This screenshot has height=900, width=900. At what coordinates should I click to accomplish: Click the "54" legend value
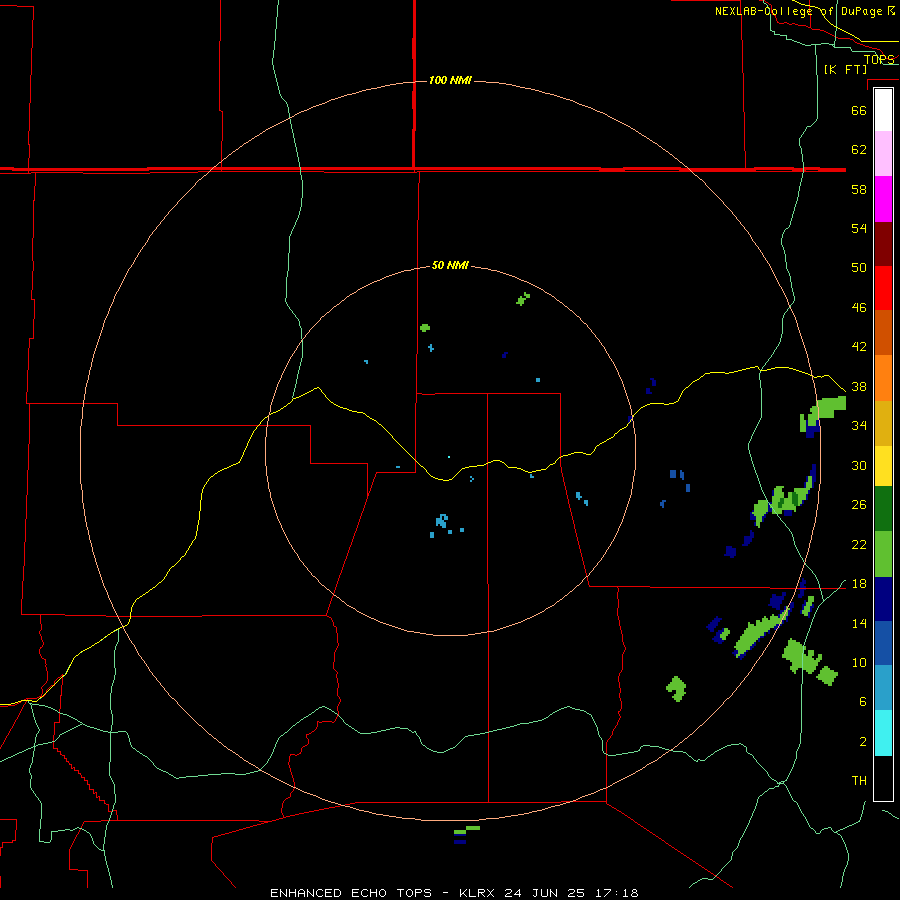tap(859, 228)
